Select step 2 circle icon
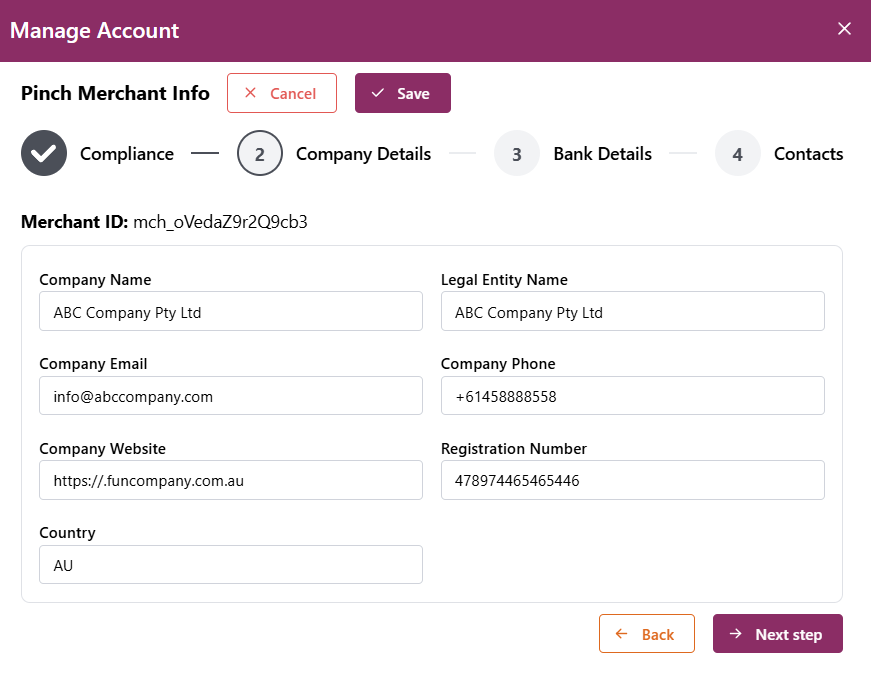This screenshot has width=871, height=679. [260, 154]
